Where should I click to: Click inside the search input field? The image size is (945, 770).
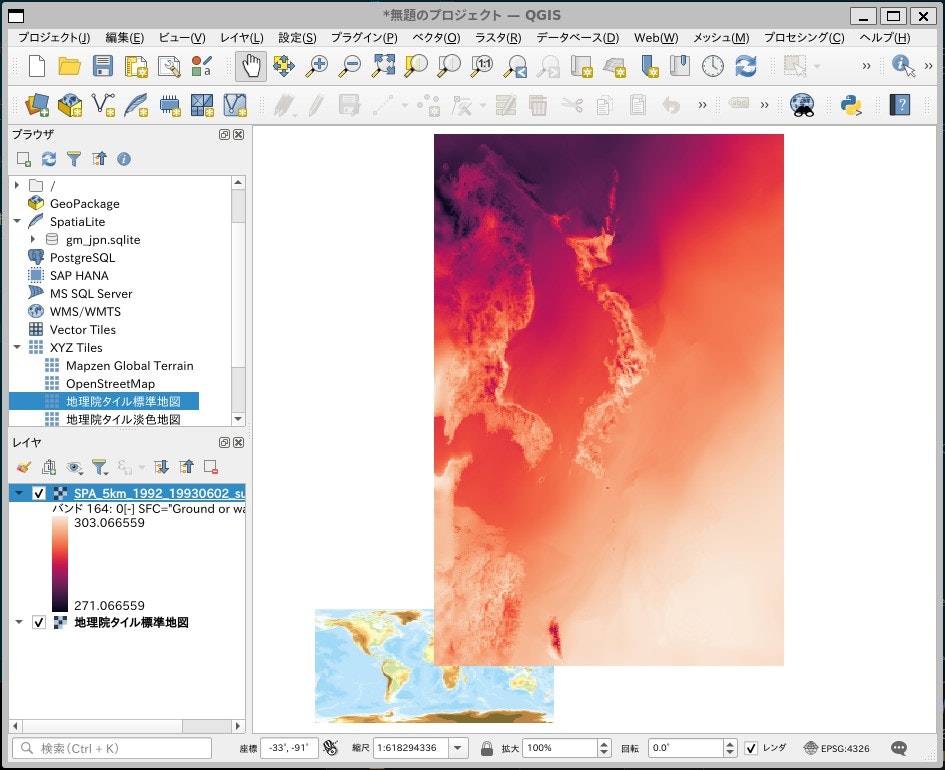tap(110, 748)
